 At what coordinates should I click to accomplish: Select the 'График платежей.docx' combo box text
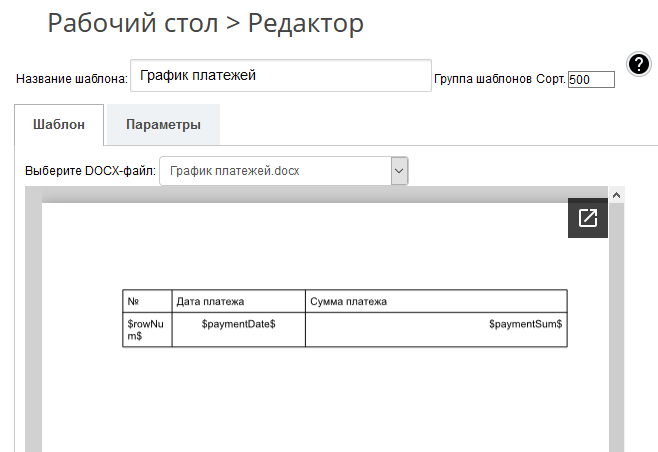click(275, 171)
